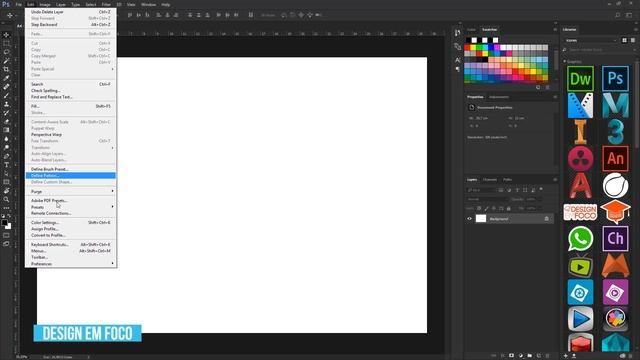The height and width of the screenshot is (360, 640).
Task: Click the WhatsApp library graphic
Action: click(580, 239)
